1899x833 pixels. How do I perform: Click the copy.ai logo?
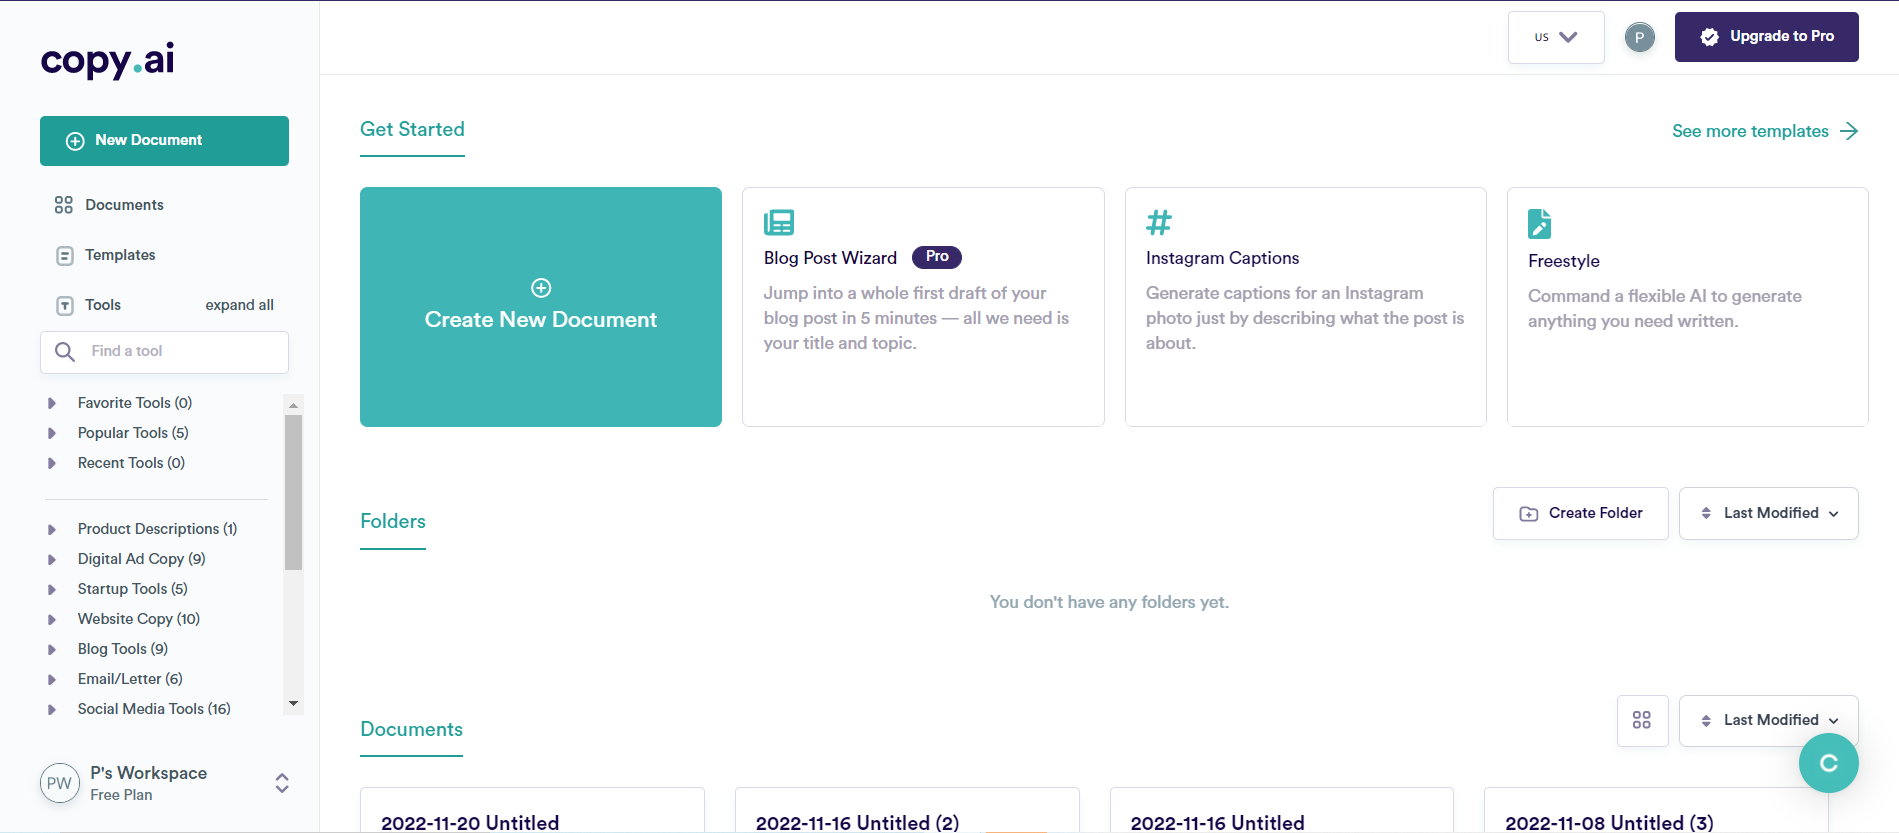(107, 61)
